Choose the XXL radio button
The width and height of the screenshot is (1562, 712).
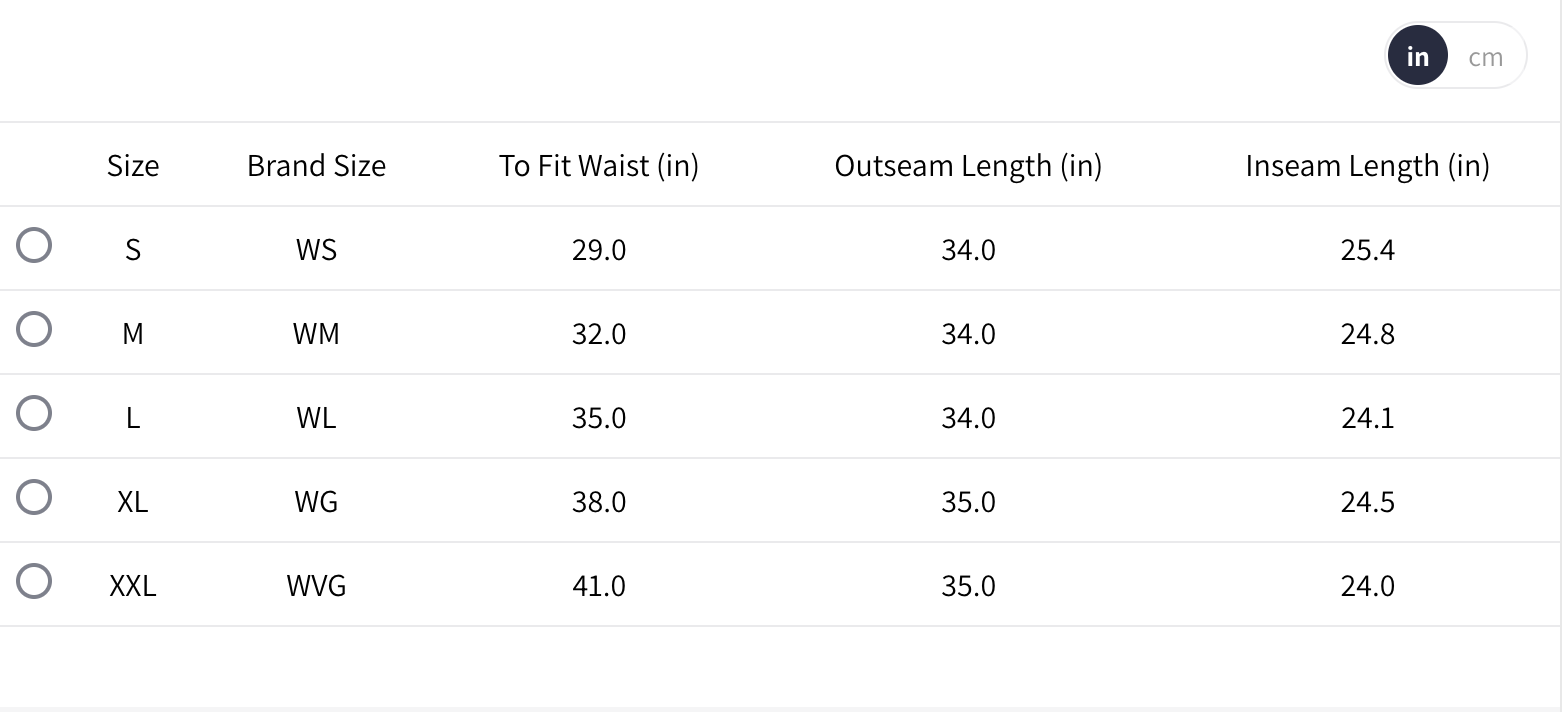(x=34, y=581)
